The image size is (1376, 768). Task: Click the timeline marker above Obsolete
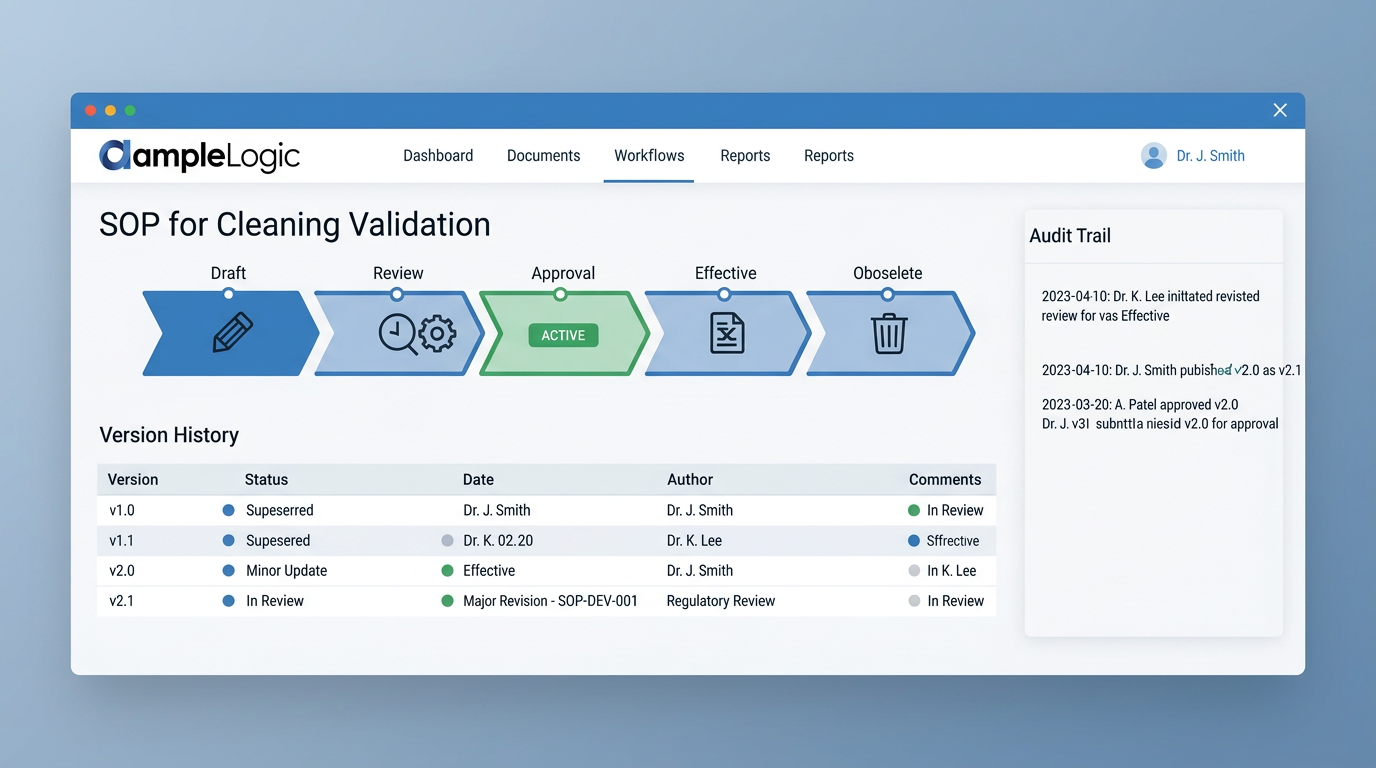887,294
